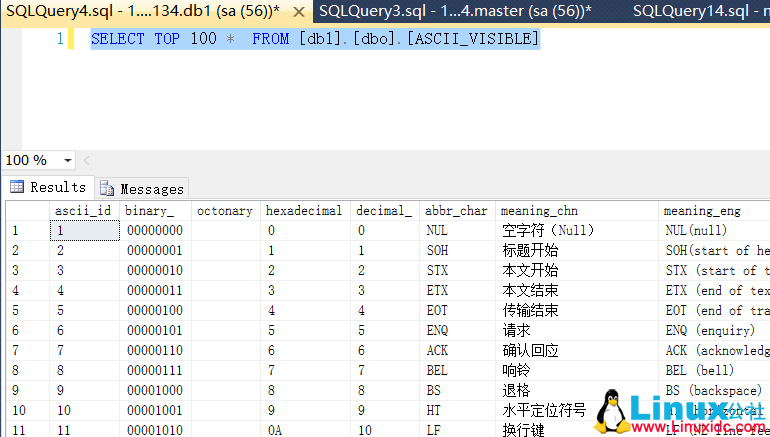Click the binary cell 00000100
The height and width of the screenshot is (437, 770).
click(x=155, y=310)
